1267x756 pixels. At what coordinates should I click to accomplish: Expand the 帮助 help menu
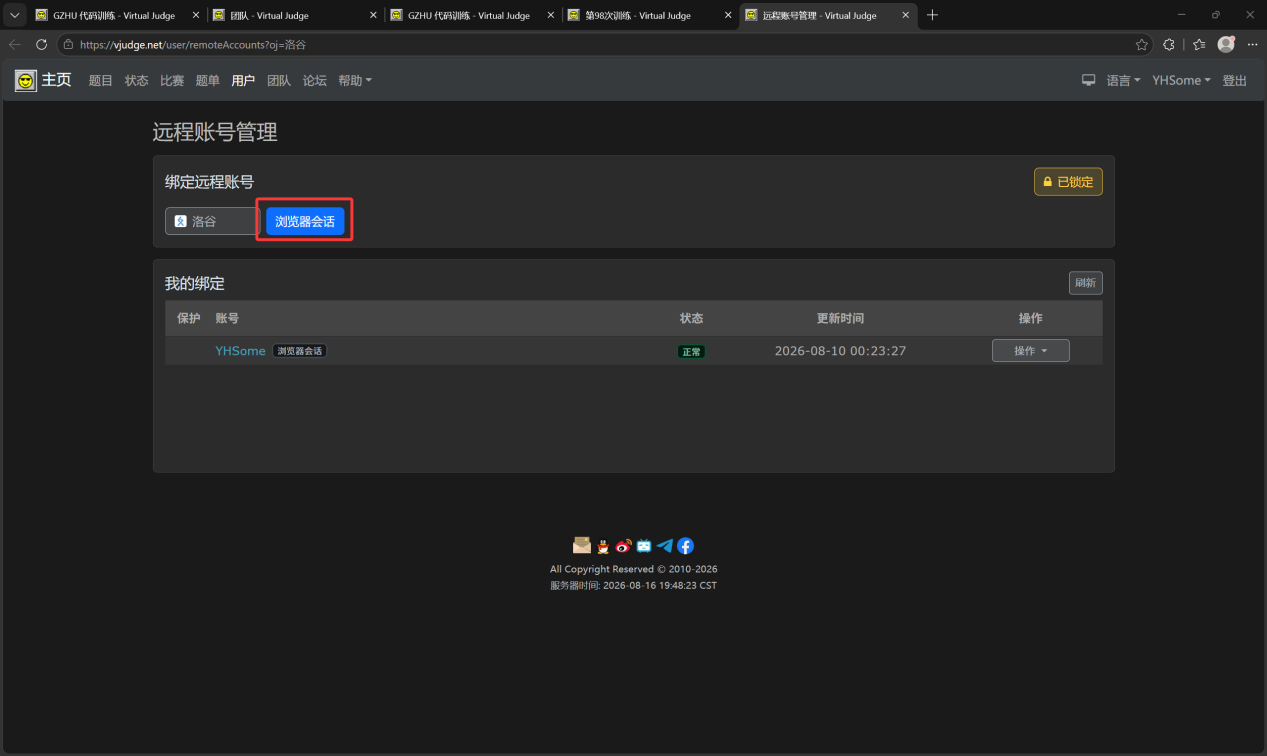(355, 80)
